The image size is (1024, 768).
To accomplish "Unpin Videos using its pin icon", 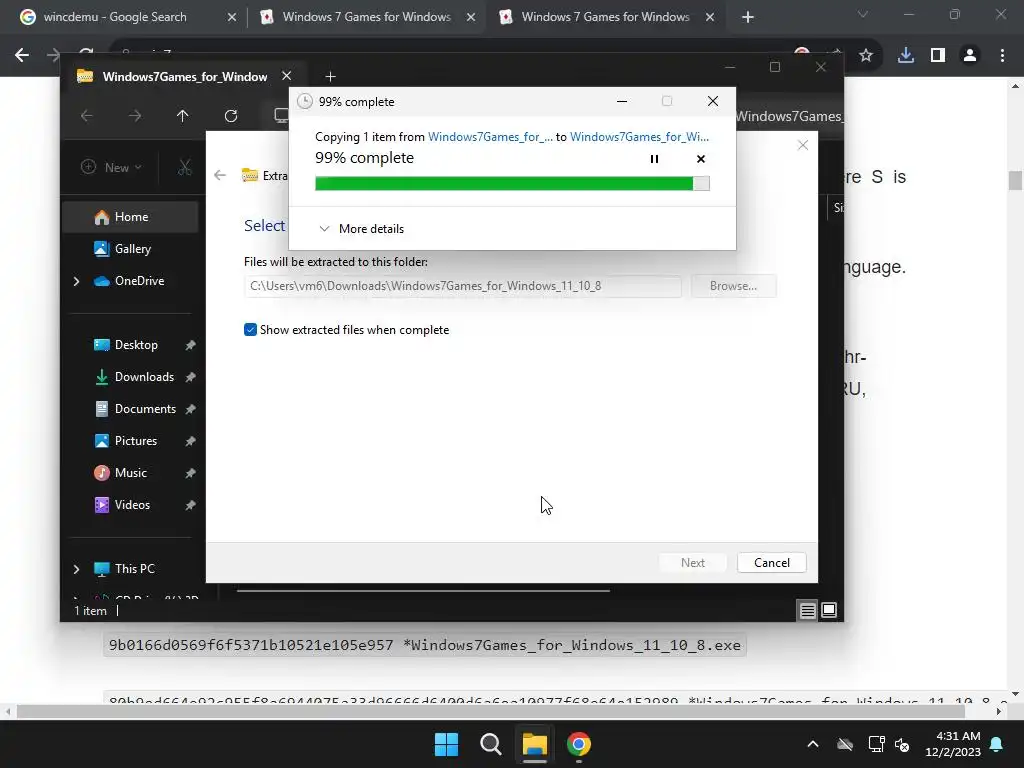I will point(190,505).
